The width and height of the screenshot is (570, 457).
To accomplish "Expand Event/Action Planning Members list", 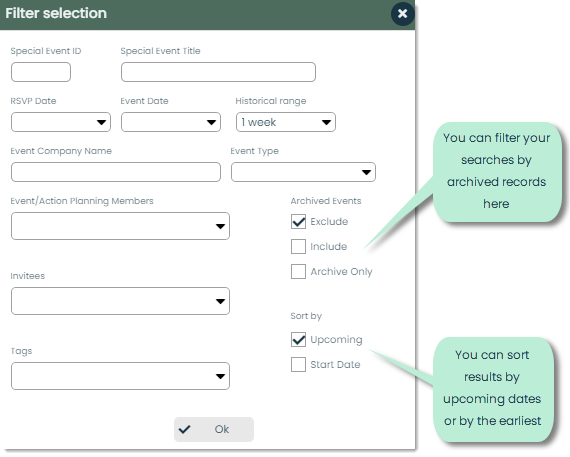I will pos(120,226).
